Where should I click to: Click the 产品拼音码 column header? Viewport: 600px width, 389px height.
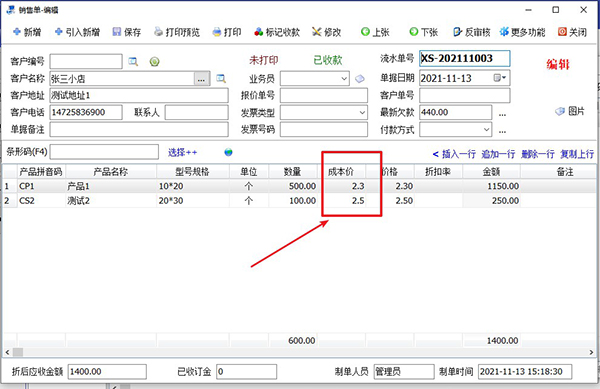[x=41, y=172]
